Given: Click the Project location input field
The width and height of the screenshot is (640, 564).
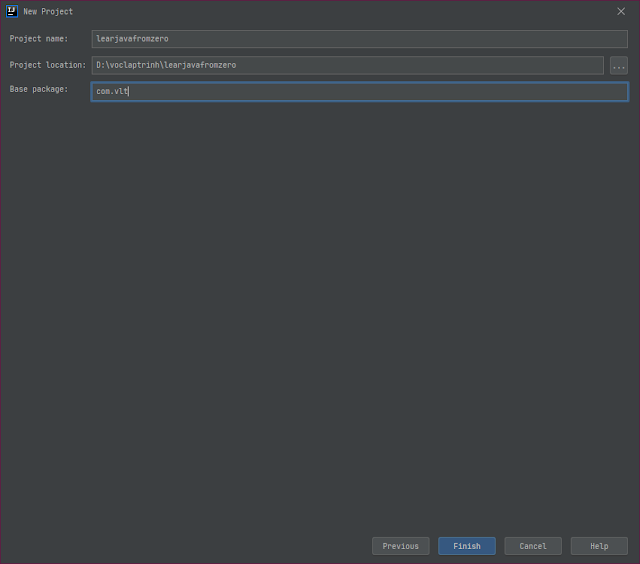Looking at the screenshot, I should pyautogui.click(x=348, y=65).
